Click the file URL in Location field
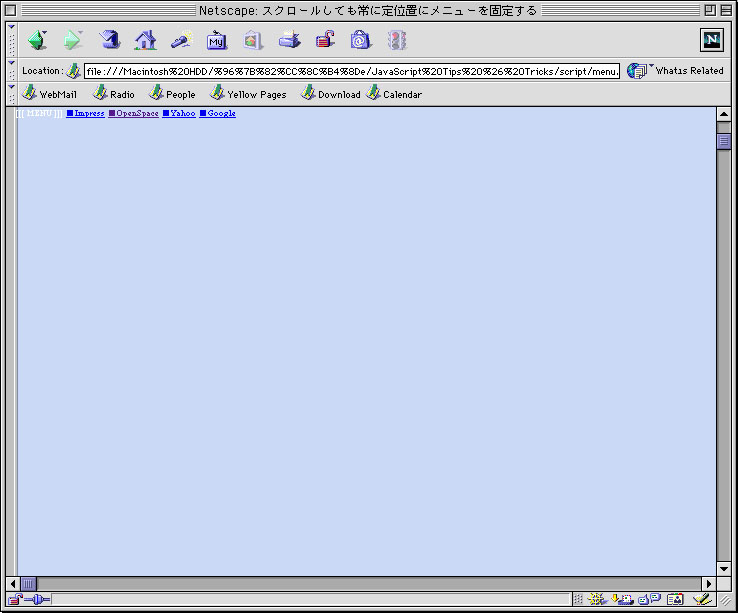Screen dimensions: 738x613 [x=352, y=72]
